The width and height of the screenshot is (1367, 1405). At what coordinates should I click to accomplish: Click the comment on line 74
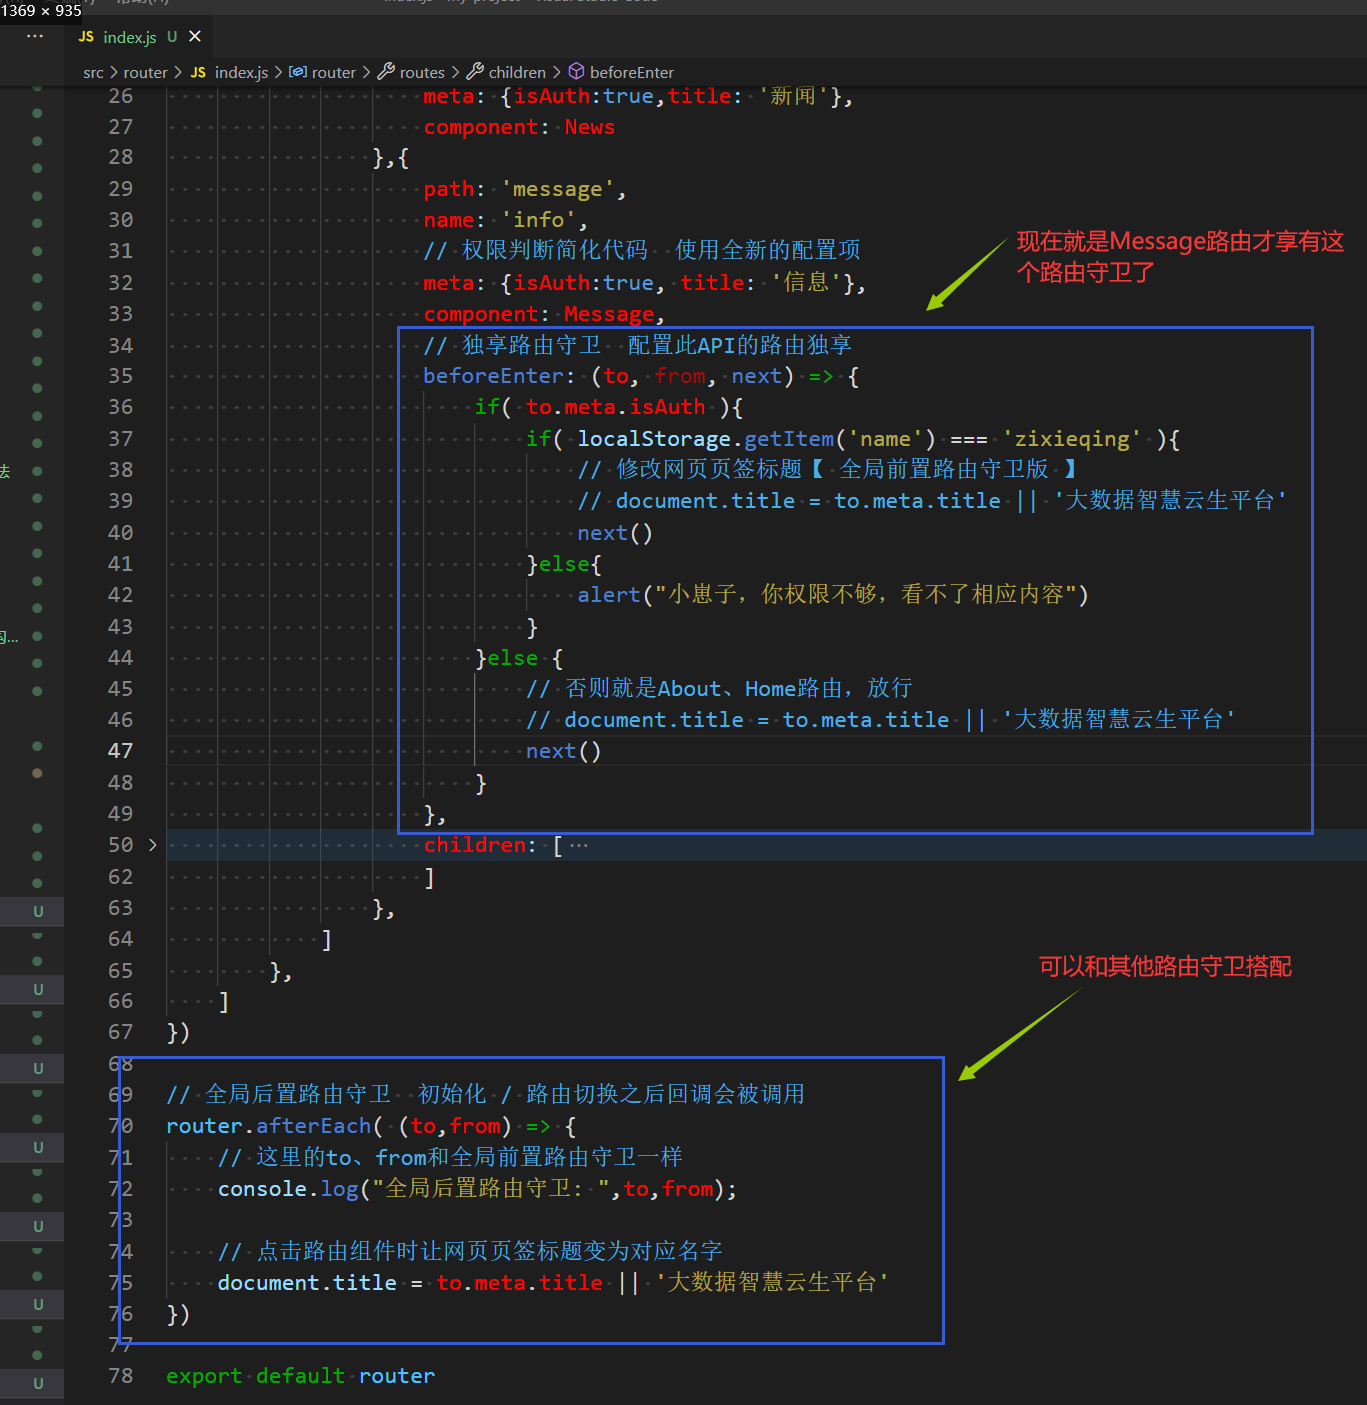click(470, 1252)
